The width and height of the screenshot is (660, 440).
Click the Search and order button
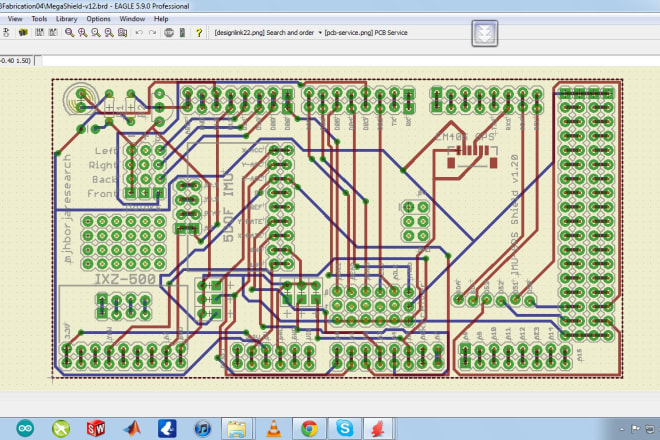point(264,32)
